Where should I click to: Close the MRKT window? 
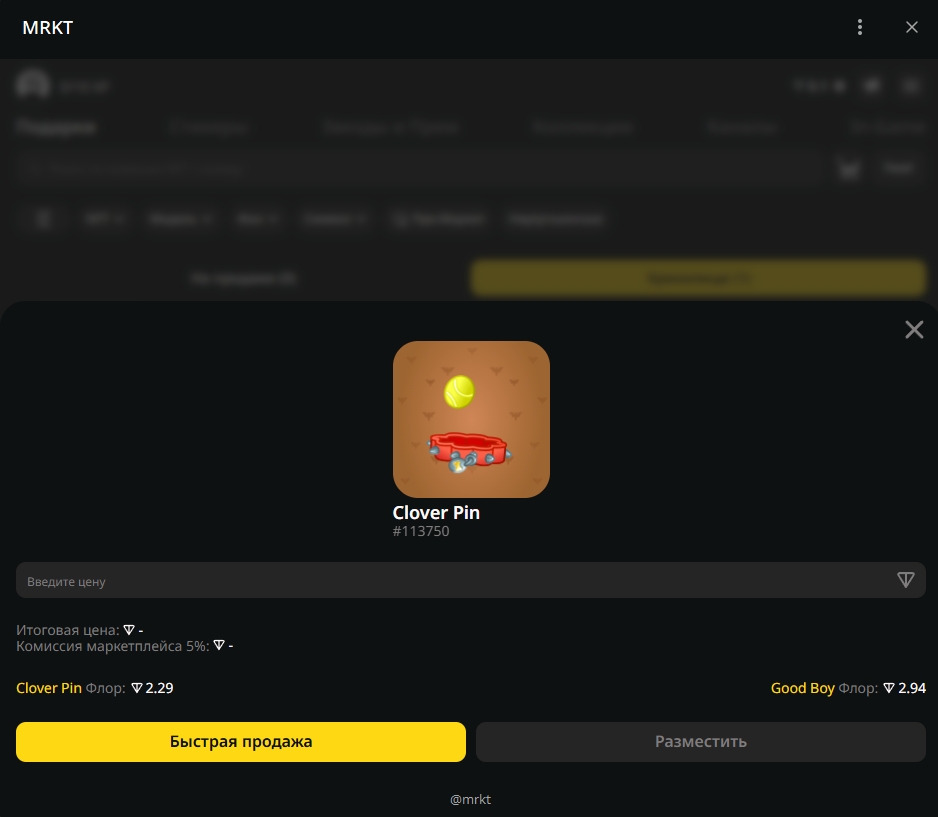[911, 28]
